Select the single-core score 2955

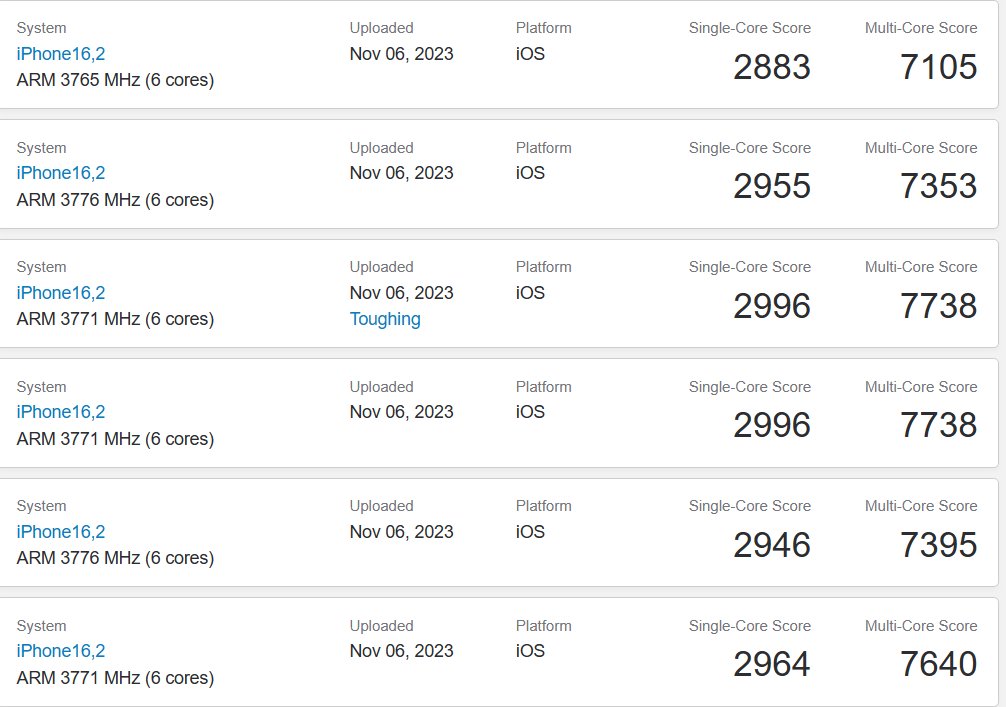pyautogui.click(x=771, y=186)
